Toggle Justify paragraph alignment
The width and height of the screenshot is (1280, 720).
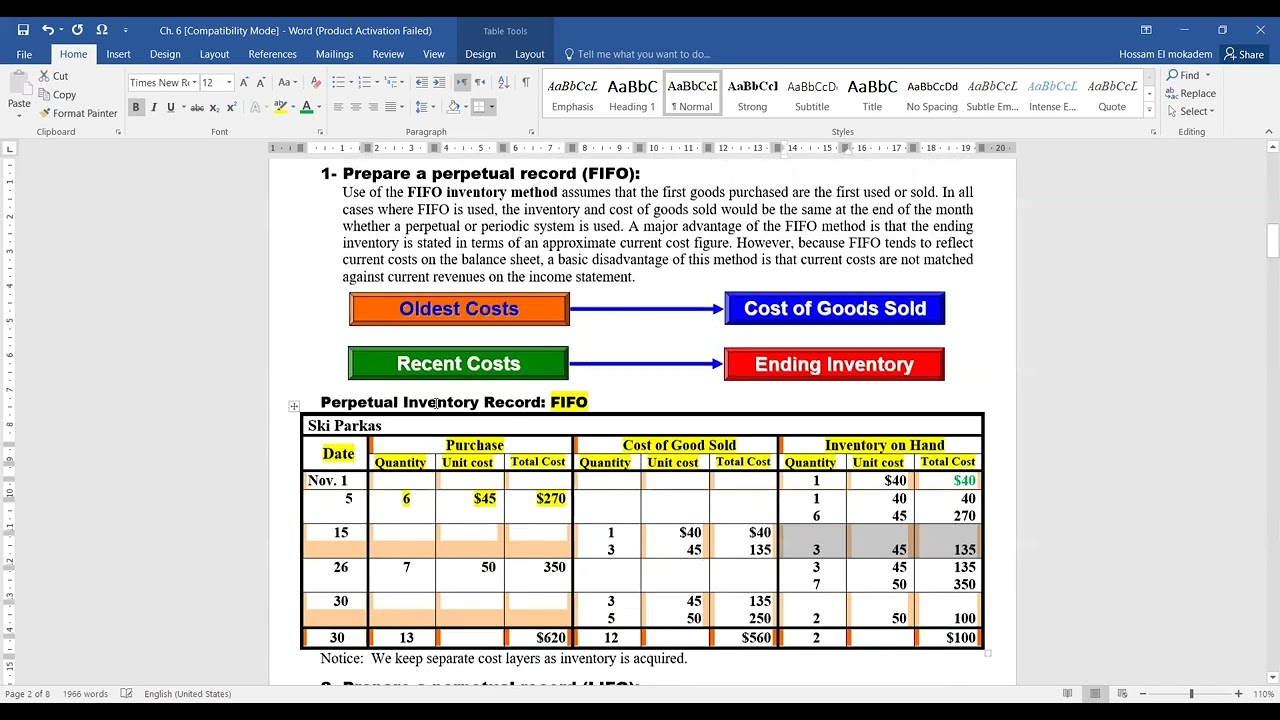pyautogui.click(x=390, y=107)
